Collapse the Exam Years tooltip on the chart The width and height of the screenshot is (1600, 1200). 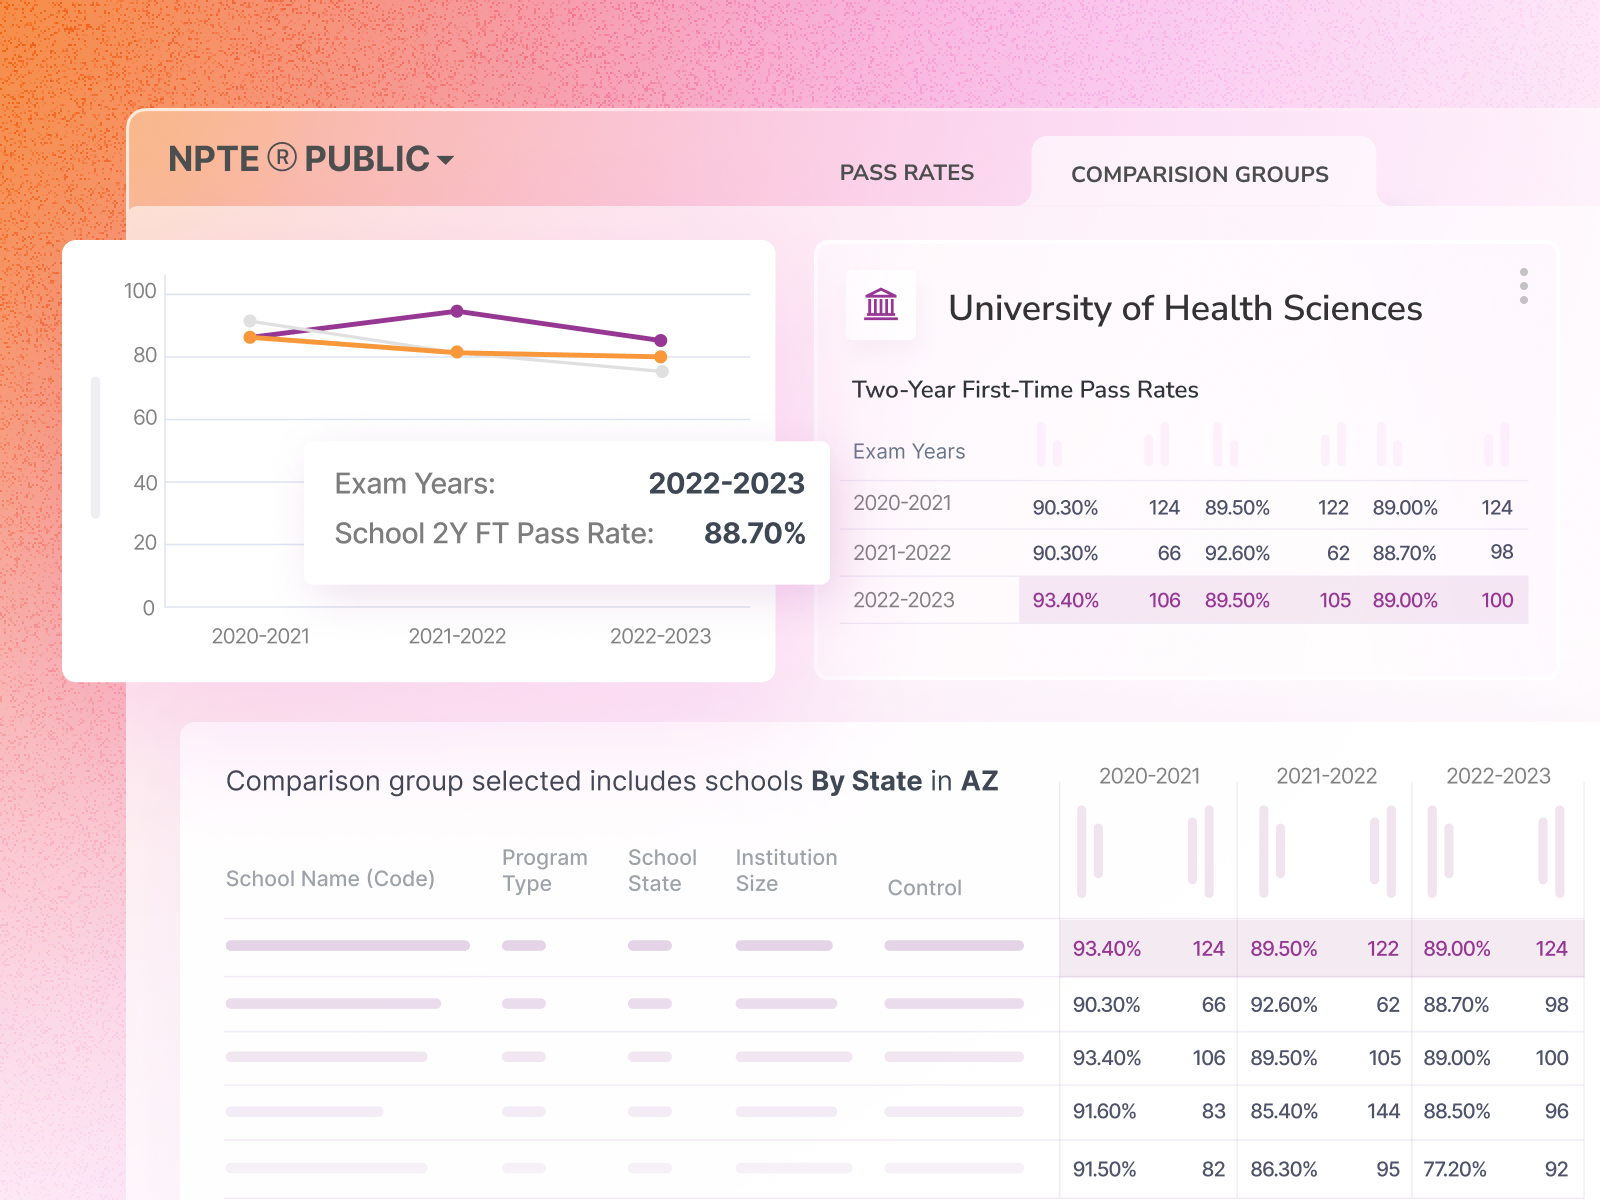565,508
